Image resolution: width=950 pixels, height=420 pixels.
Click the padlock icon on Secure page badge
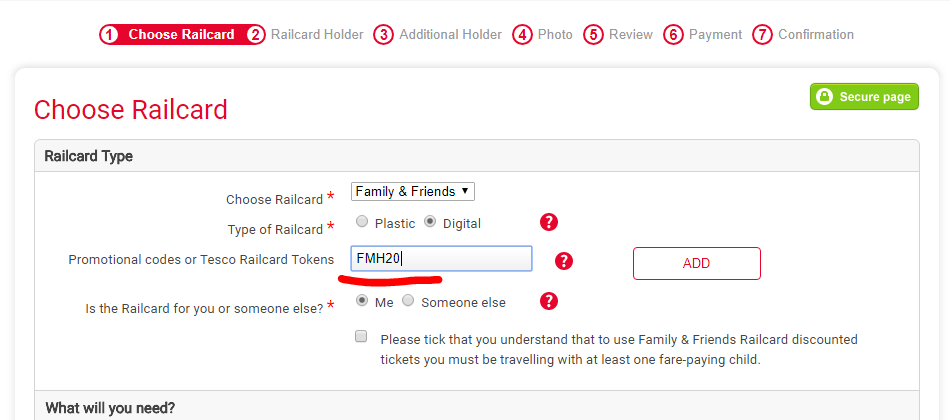[825, 97]
